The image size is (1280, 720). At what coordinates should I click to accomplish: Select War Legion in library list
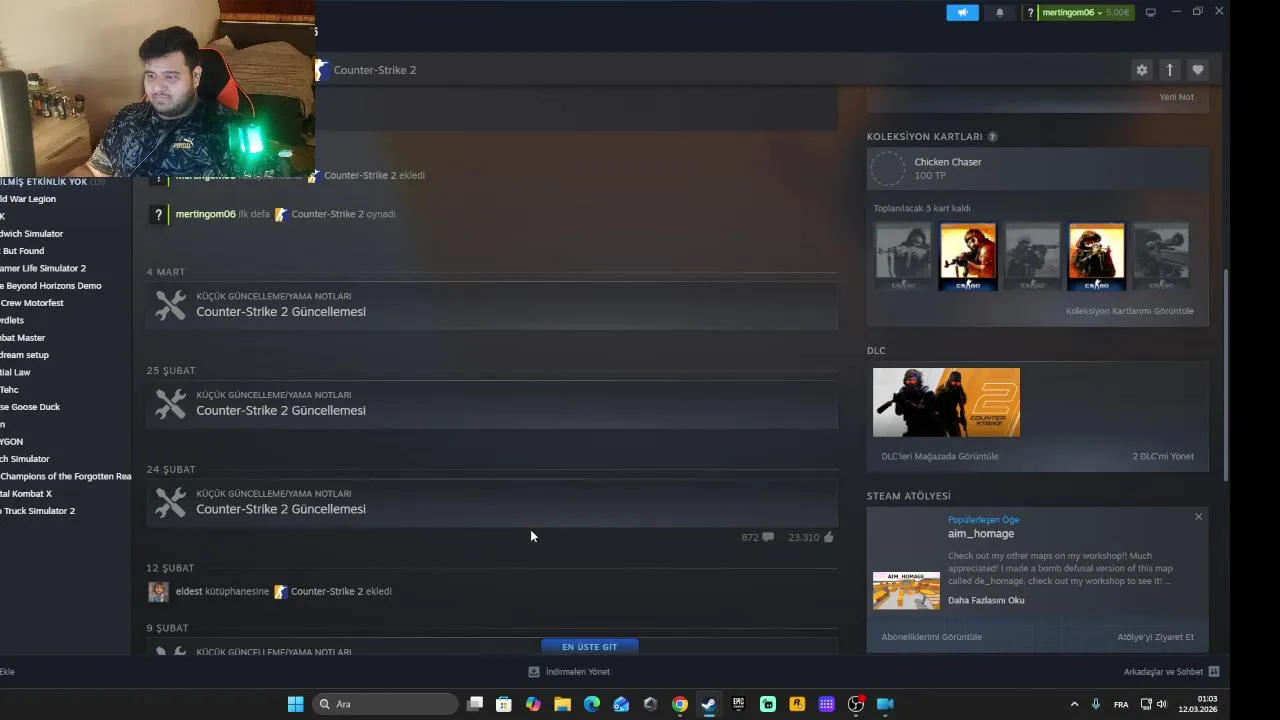28,199
